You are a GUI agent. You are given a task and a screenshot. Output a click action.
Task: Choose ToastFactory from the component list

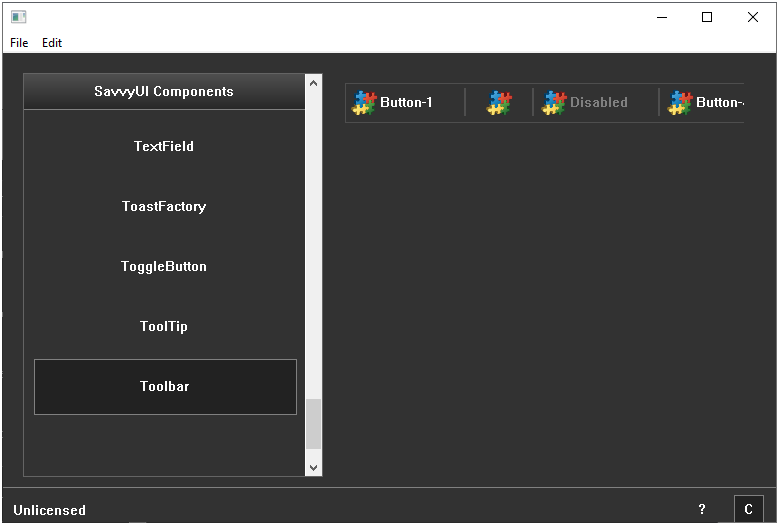point(164,206)
